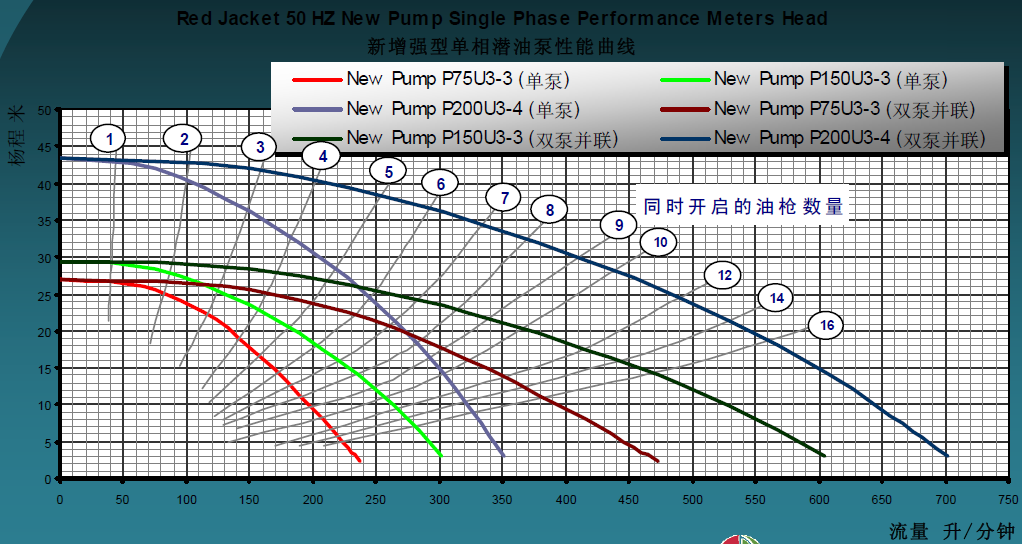
Task: Click the 流量 升/分钟 x-axis label
Action: click(951, 531)
